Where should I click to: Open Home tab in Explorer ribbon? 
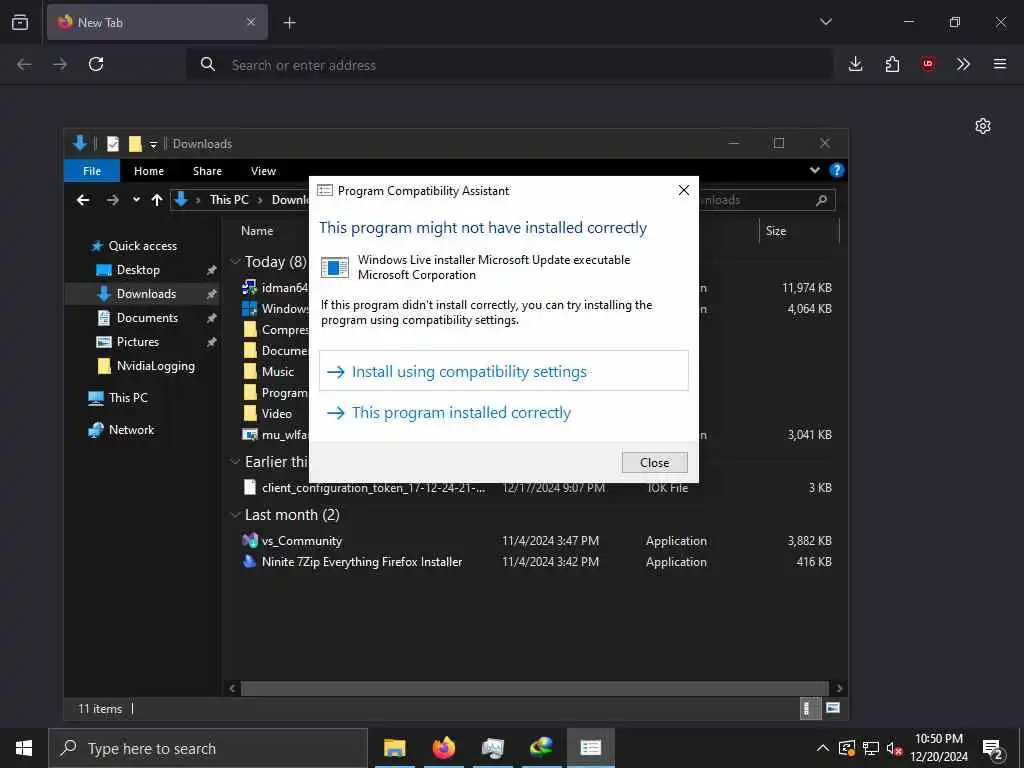[149, 171]
